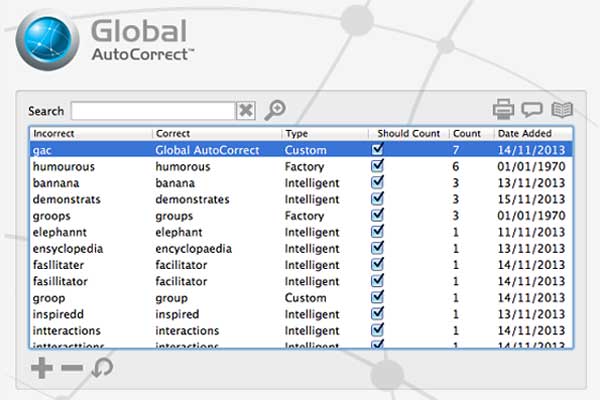Select the 'fasillitator' row

pos(301,281)
